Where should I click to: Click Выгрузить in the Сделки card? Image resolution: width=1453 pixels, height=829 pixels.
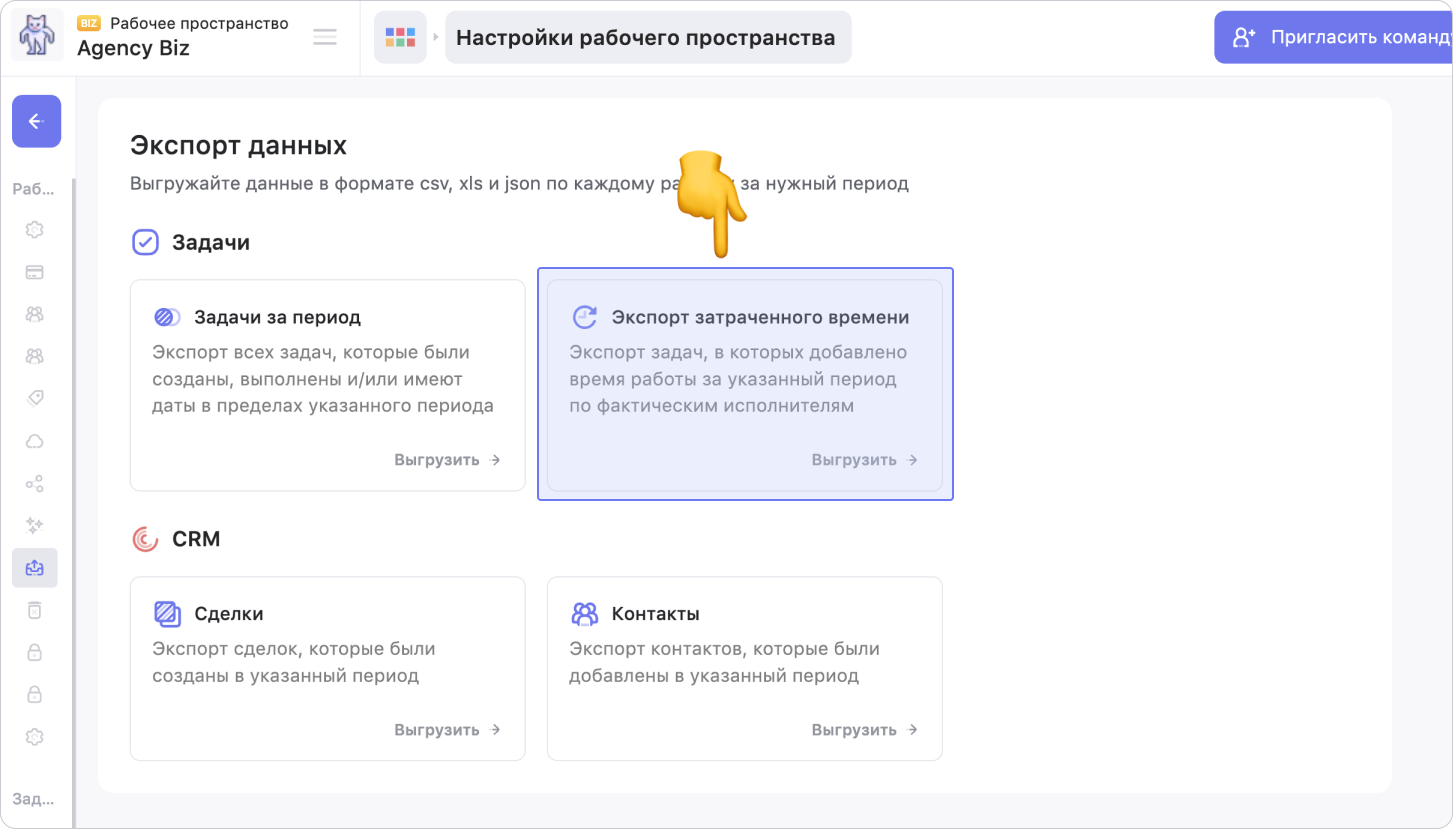(447, 730)
